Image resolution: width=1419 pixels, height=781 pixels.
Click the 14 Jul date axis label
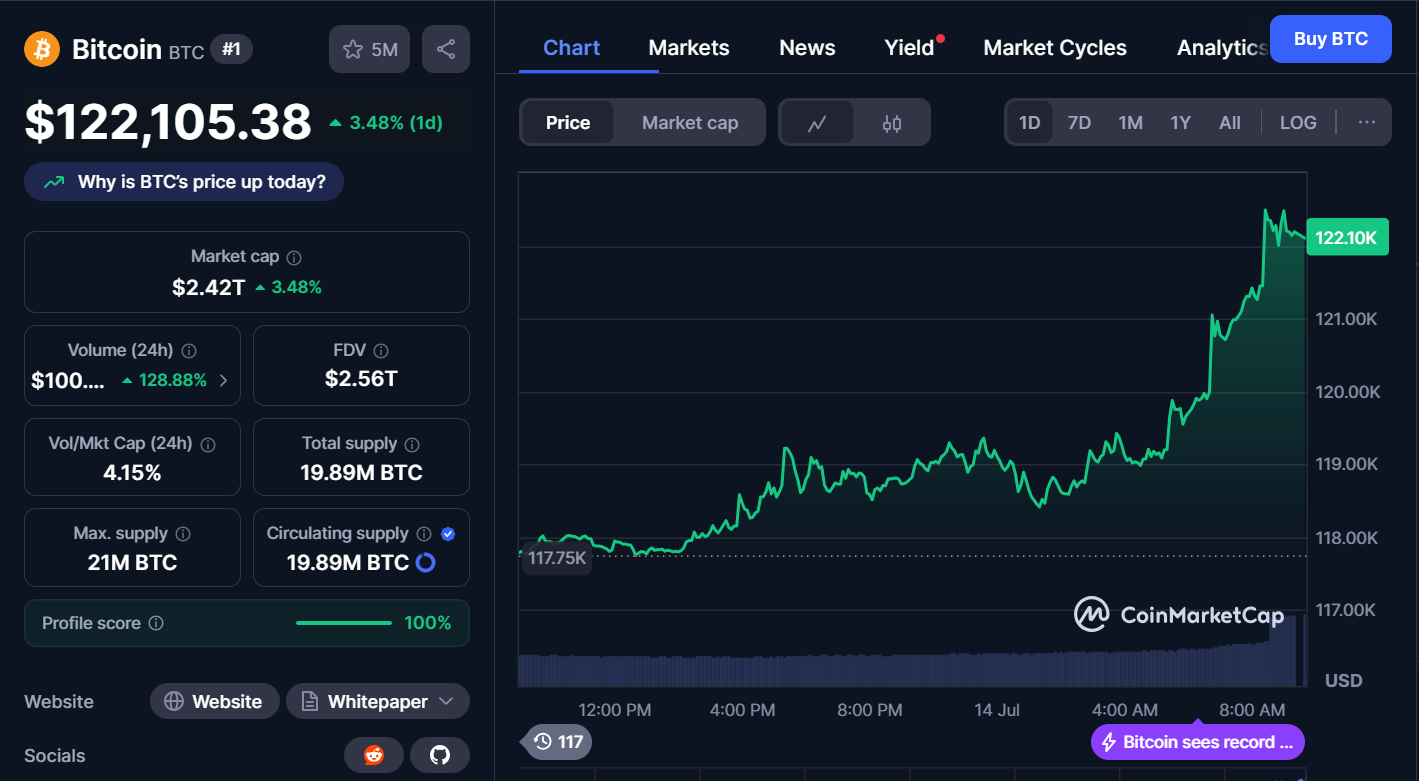pos(997,709)
